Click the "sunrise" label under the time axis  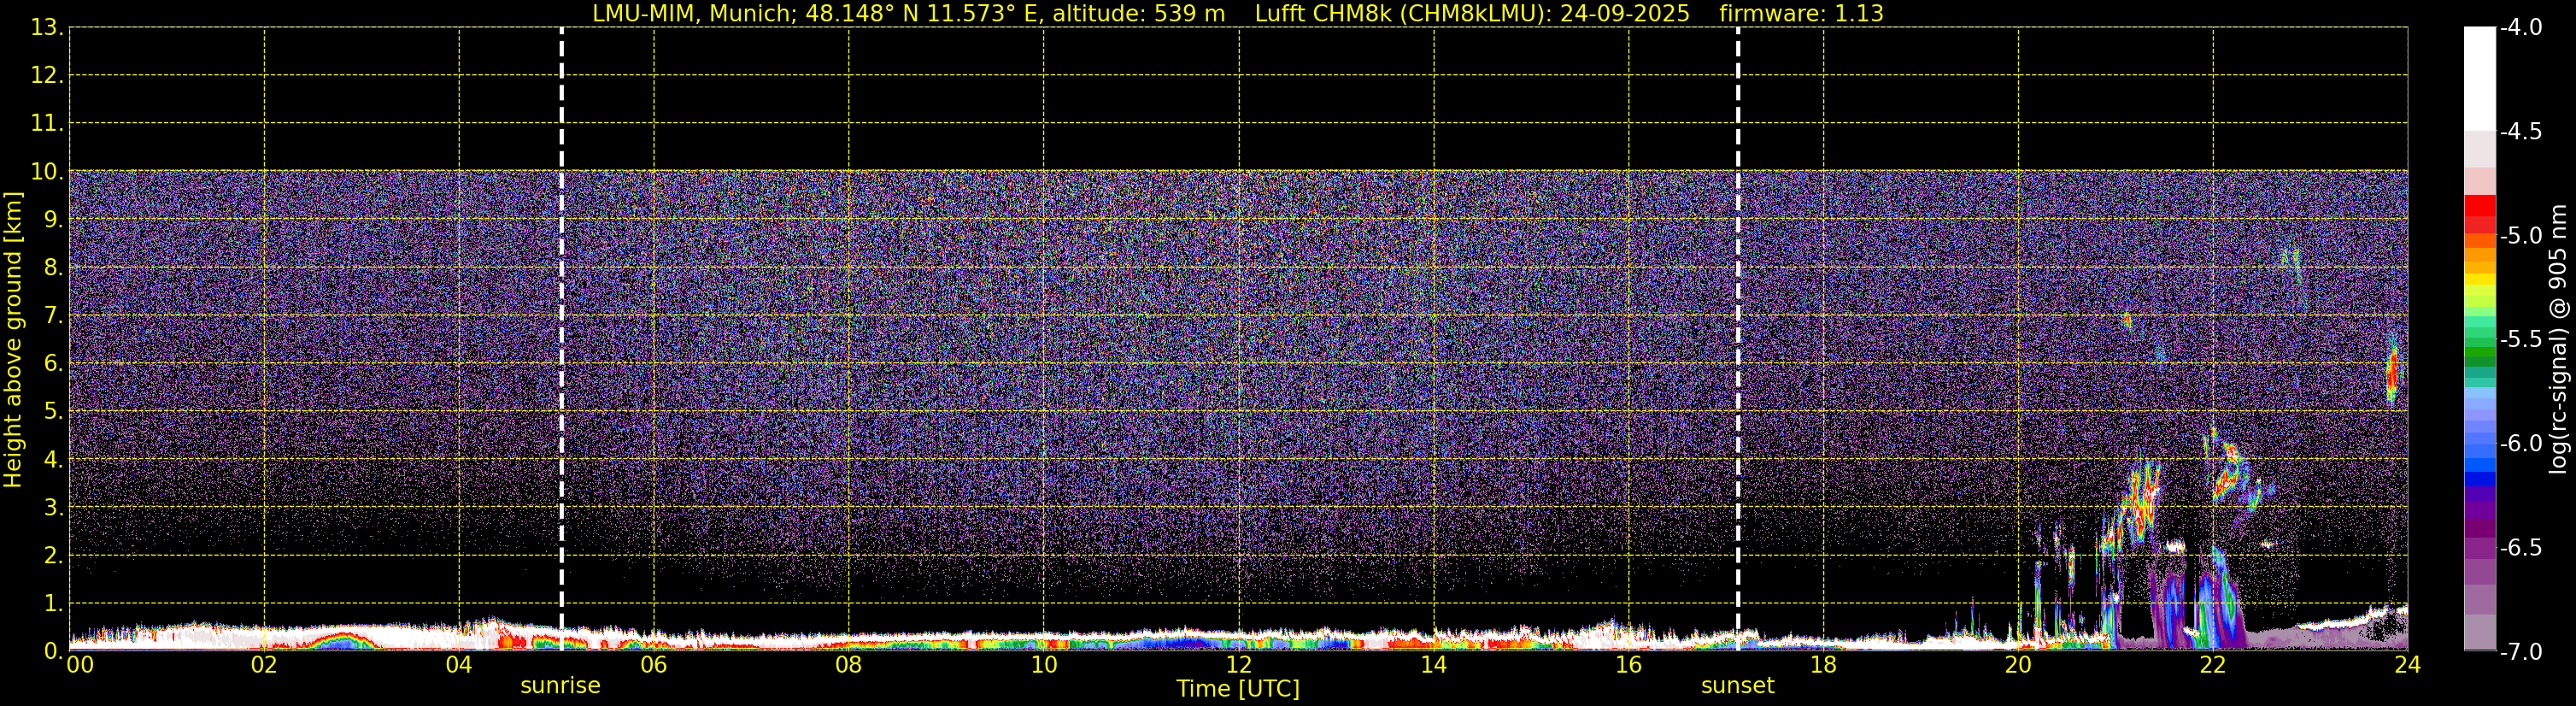(x=560, y=686)
